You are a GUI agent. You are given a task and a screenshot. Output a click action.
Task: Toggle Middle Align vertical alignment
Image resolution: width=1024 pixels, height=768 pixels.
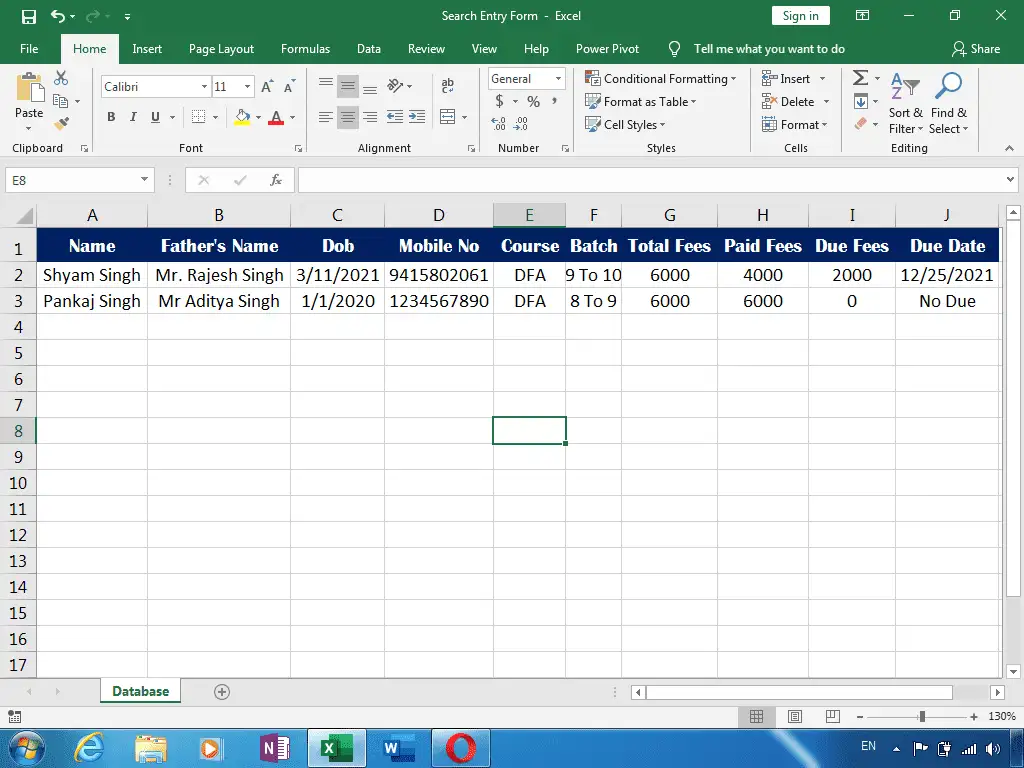[347, 86]
